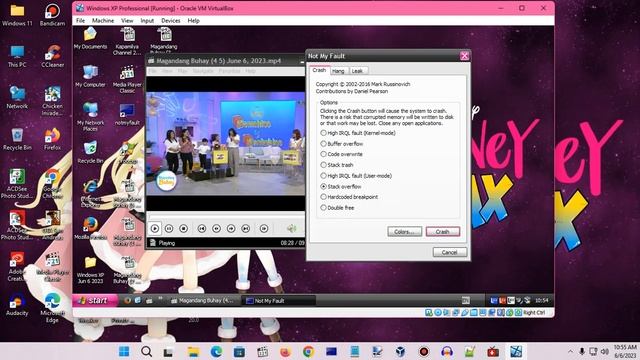Select My Documents icon on XP desktop

[90, 39]
